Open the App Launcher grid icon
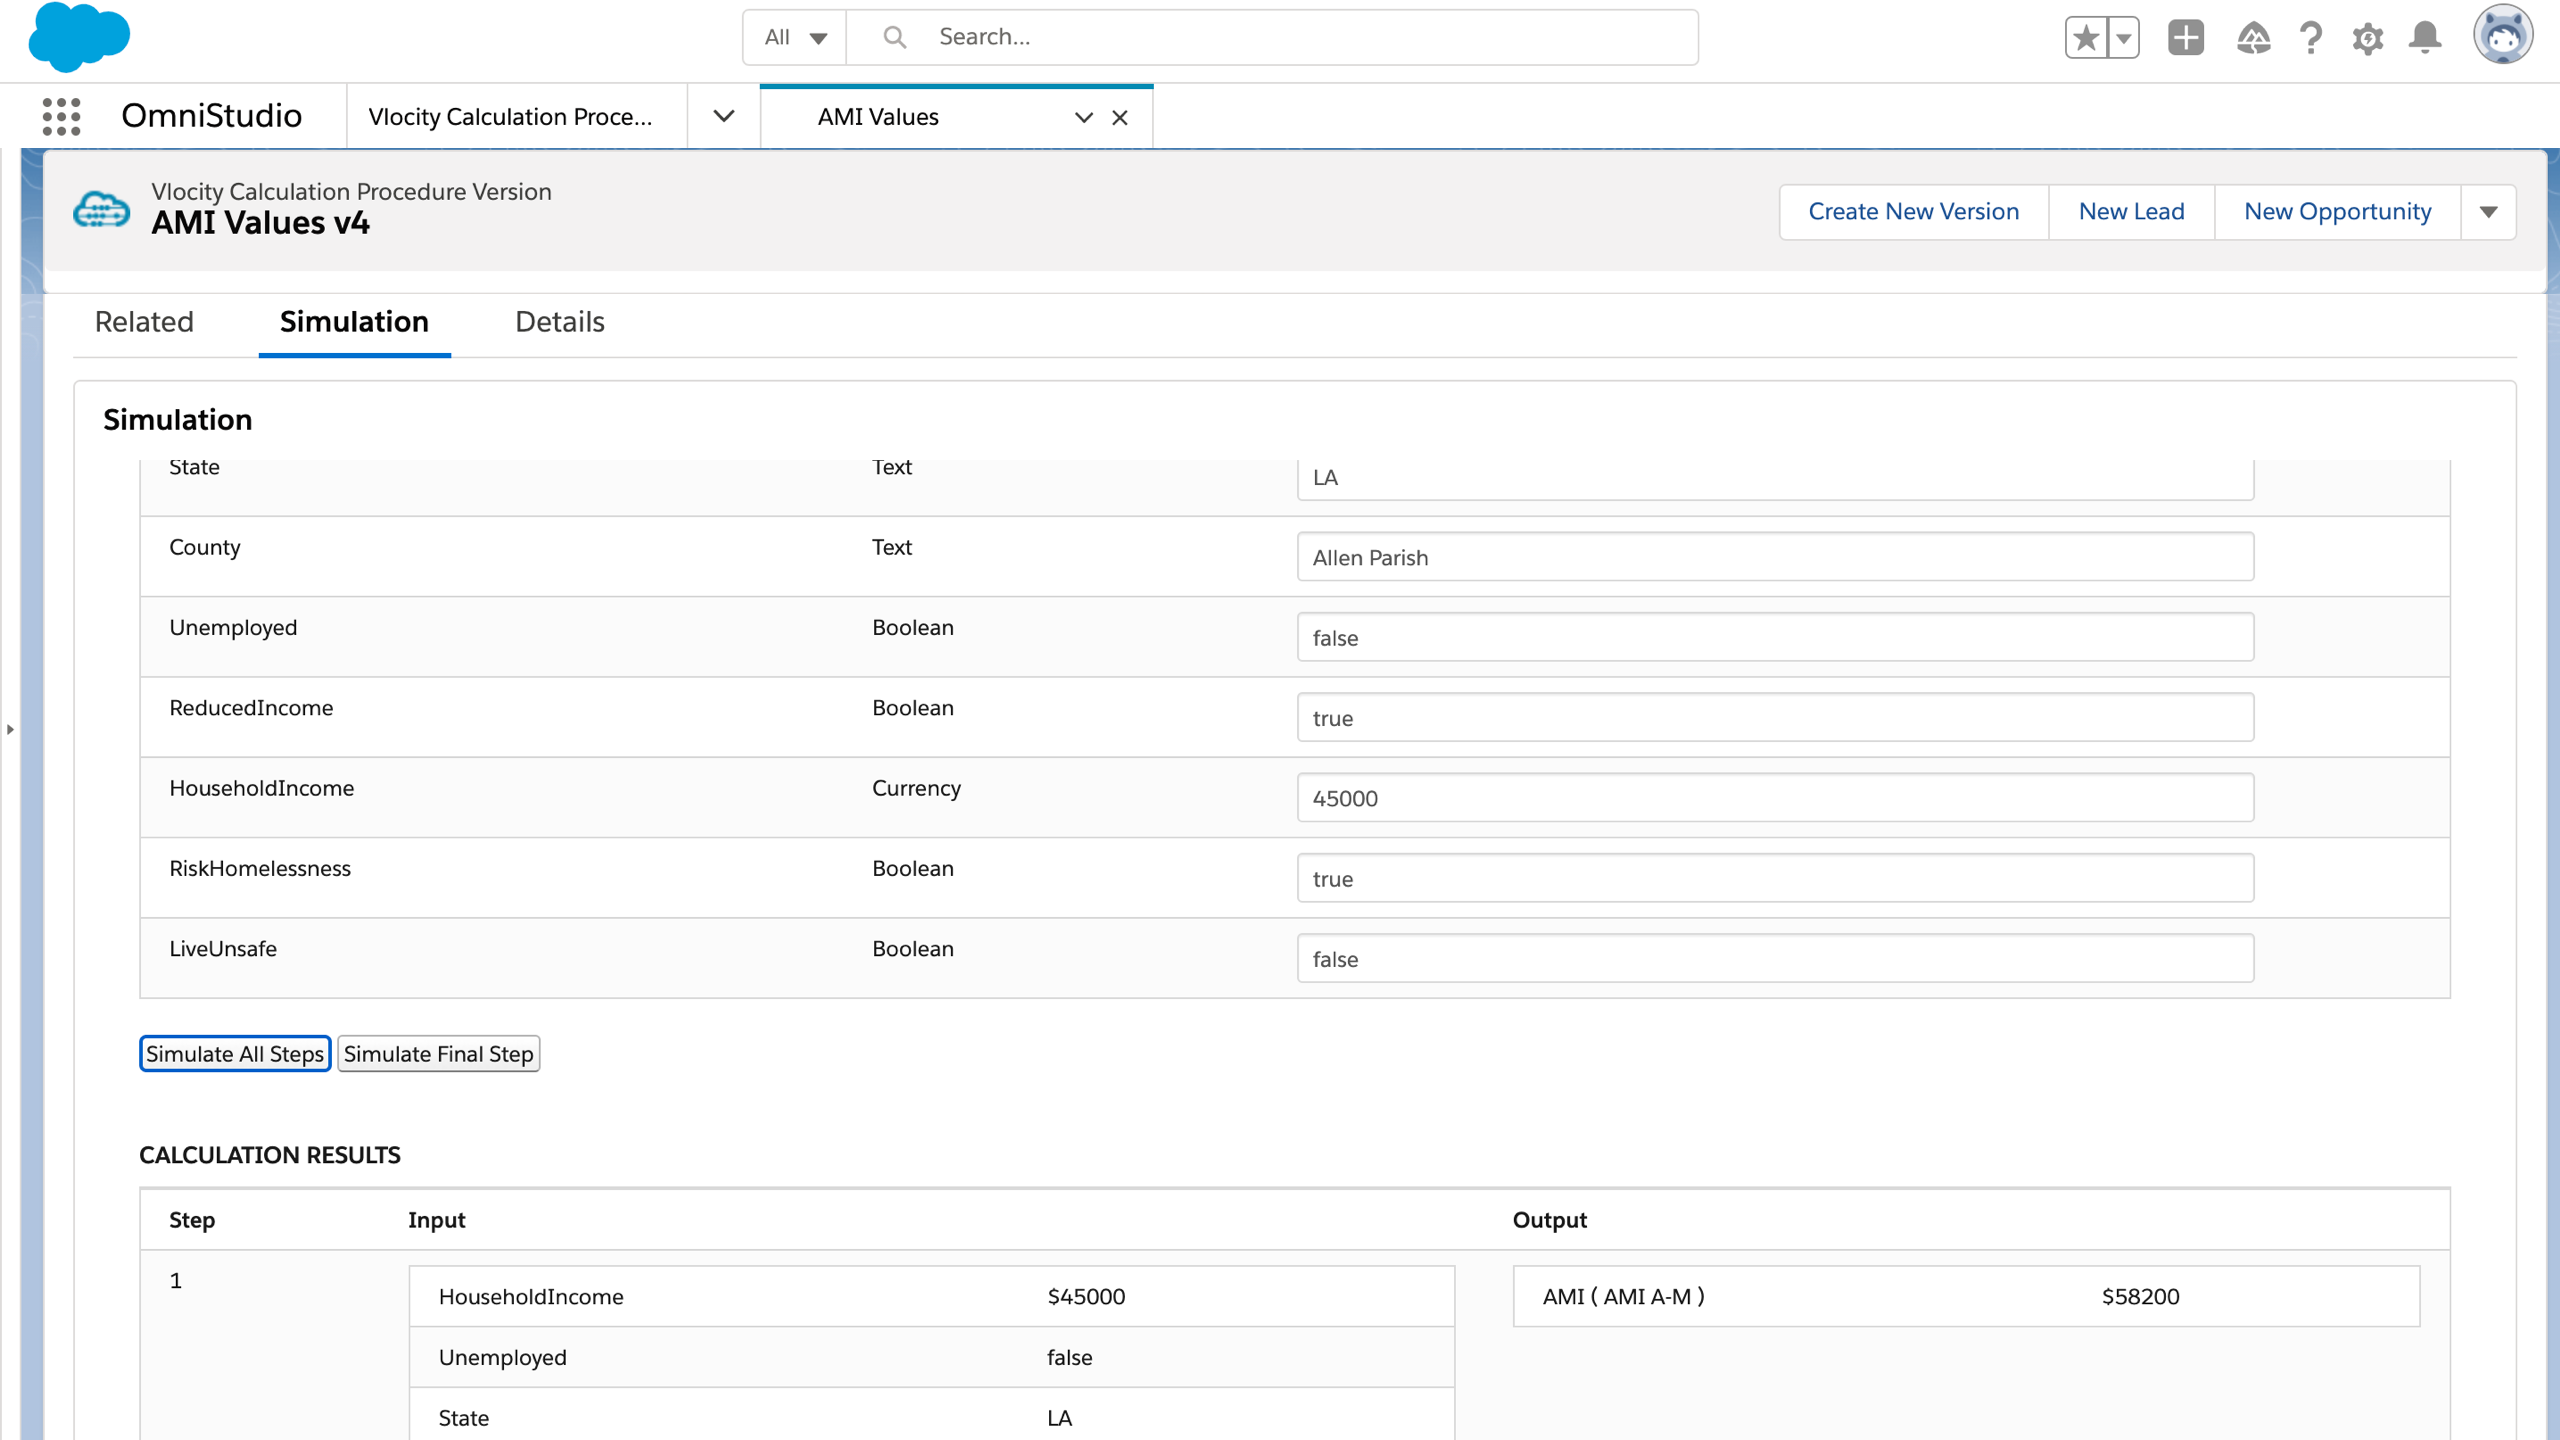The image size is (2560, 1440). tap(61, 117)
